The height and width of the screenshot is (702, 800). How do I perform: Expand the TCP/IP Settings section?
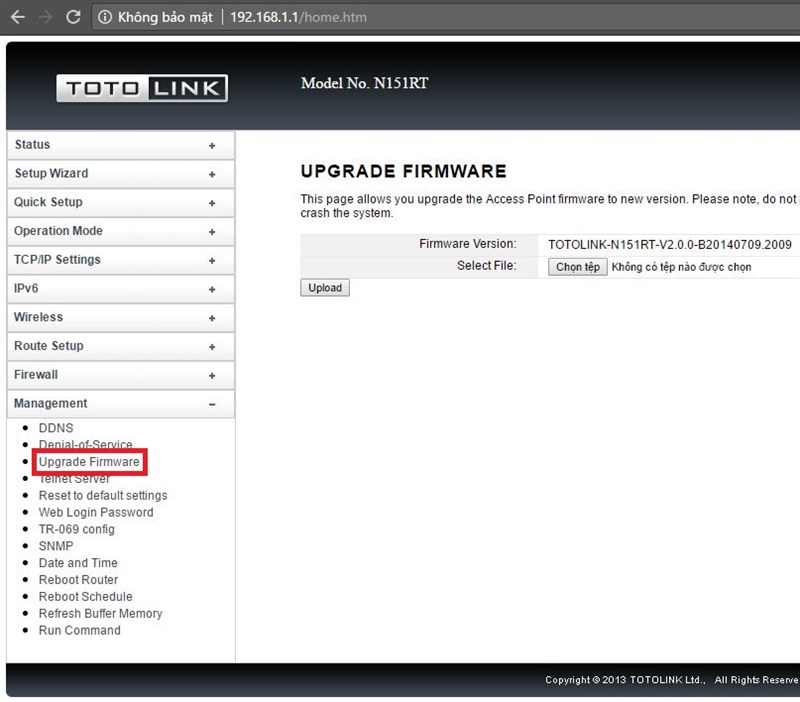121,260
